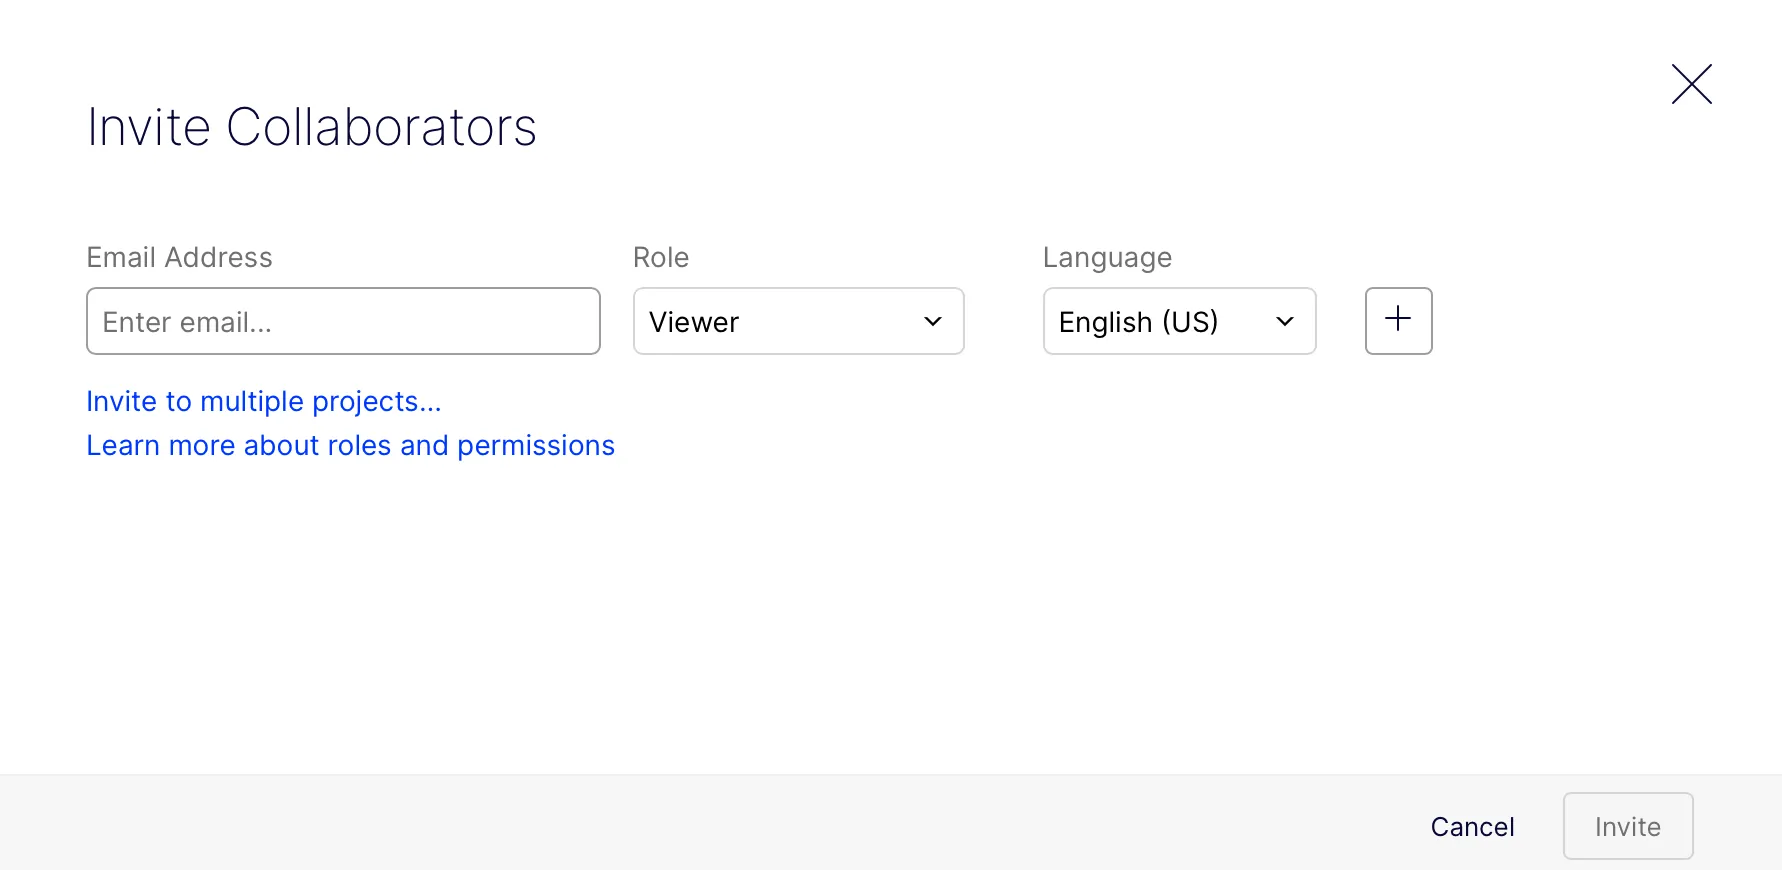The image size is (1782, 870).
Task: Cancel the invitation dialog
Action: tap(1472, 826)
